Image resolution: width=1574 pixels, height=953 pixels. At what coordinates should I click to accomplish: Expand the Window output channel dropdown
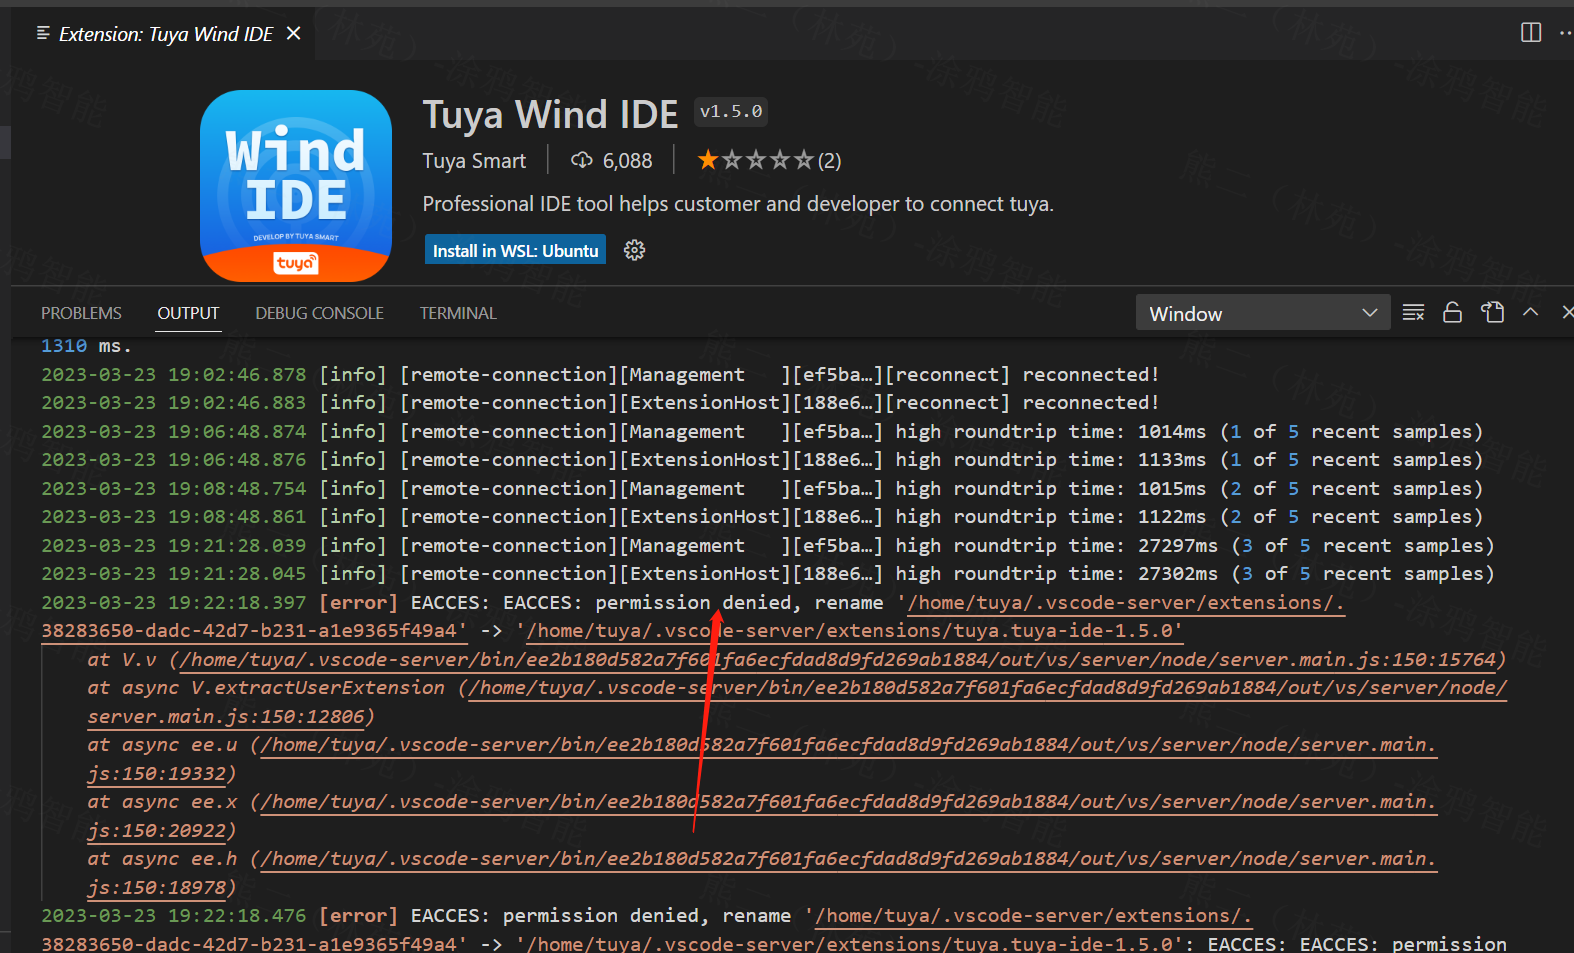(1263, 313)
